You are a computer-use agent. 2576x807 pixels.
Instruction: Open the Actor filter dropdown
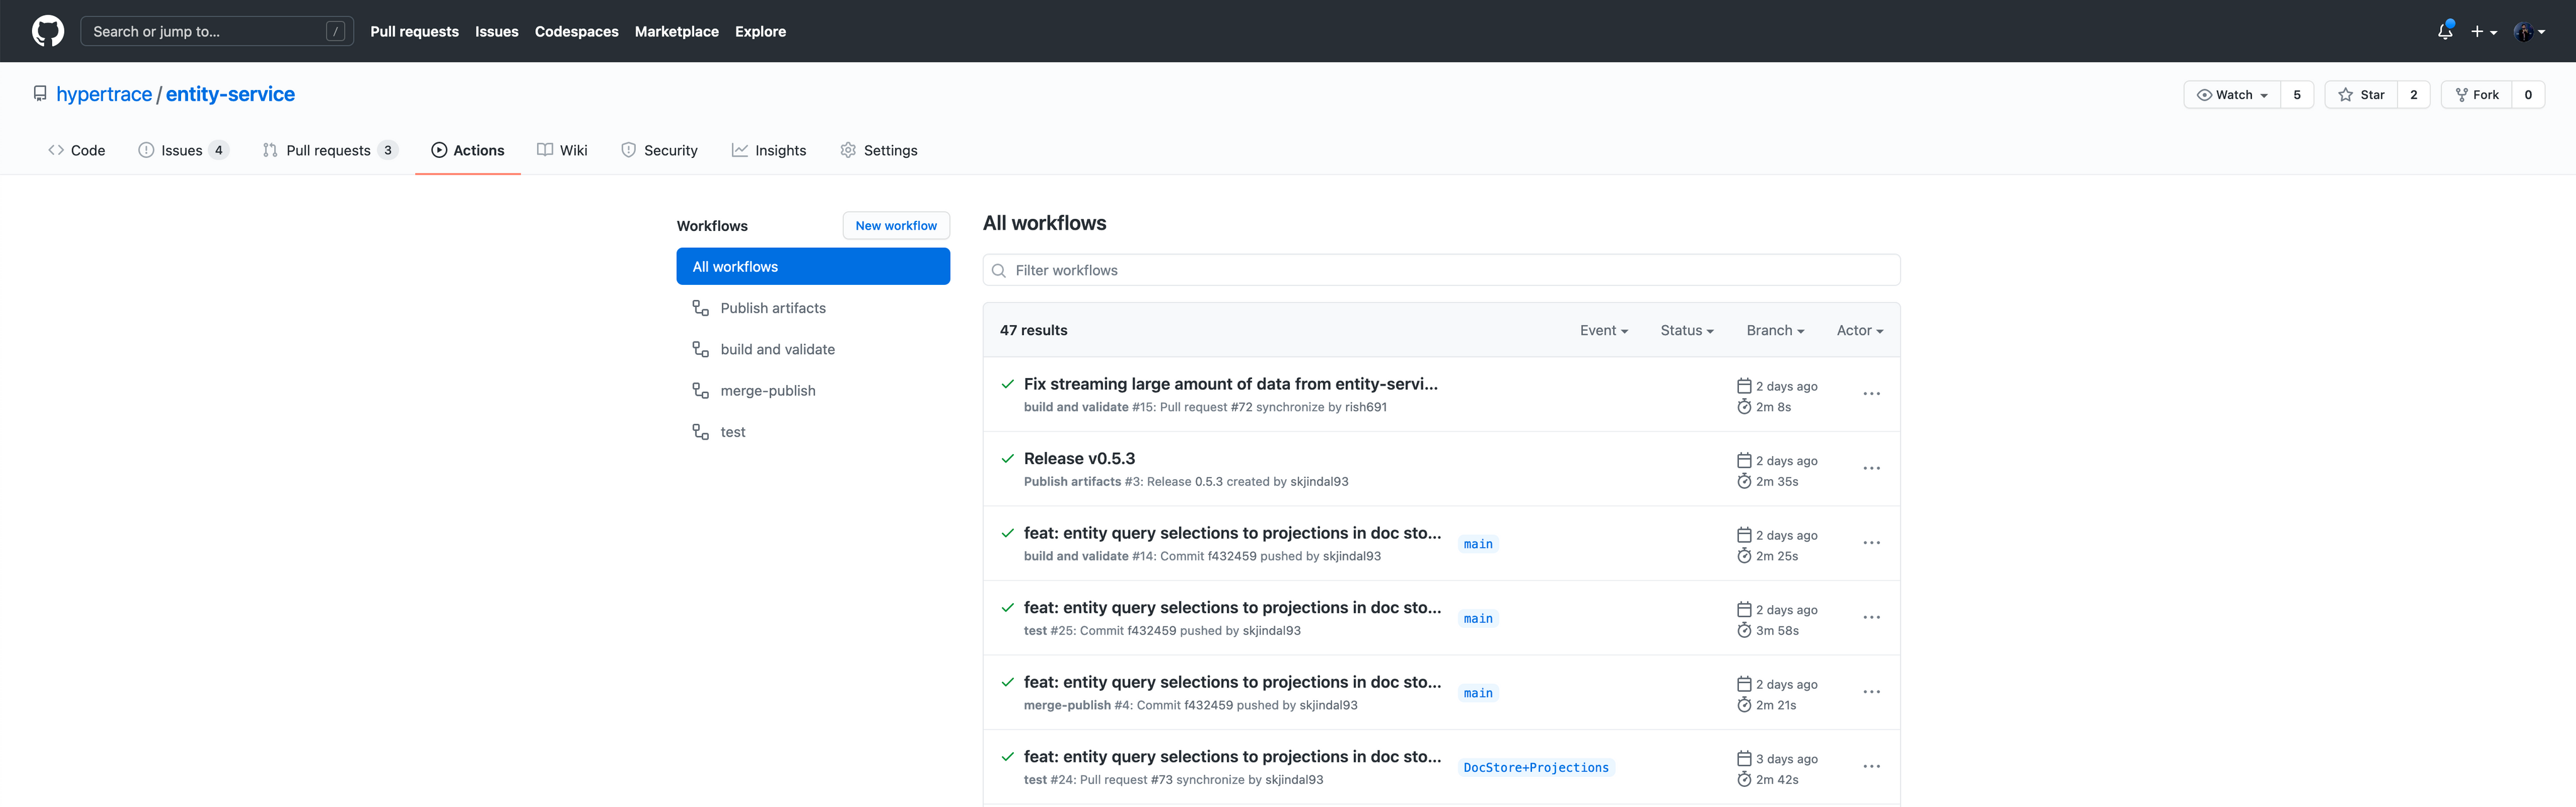point(1860,330)
